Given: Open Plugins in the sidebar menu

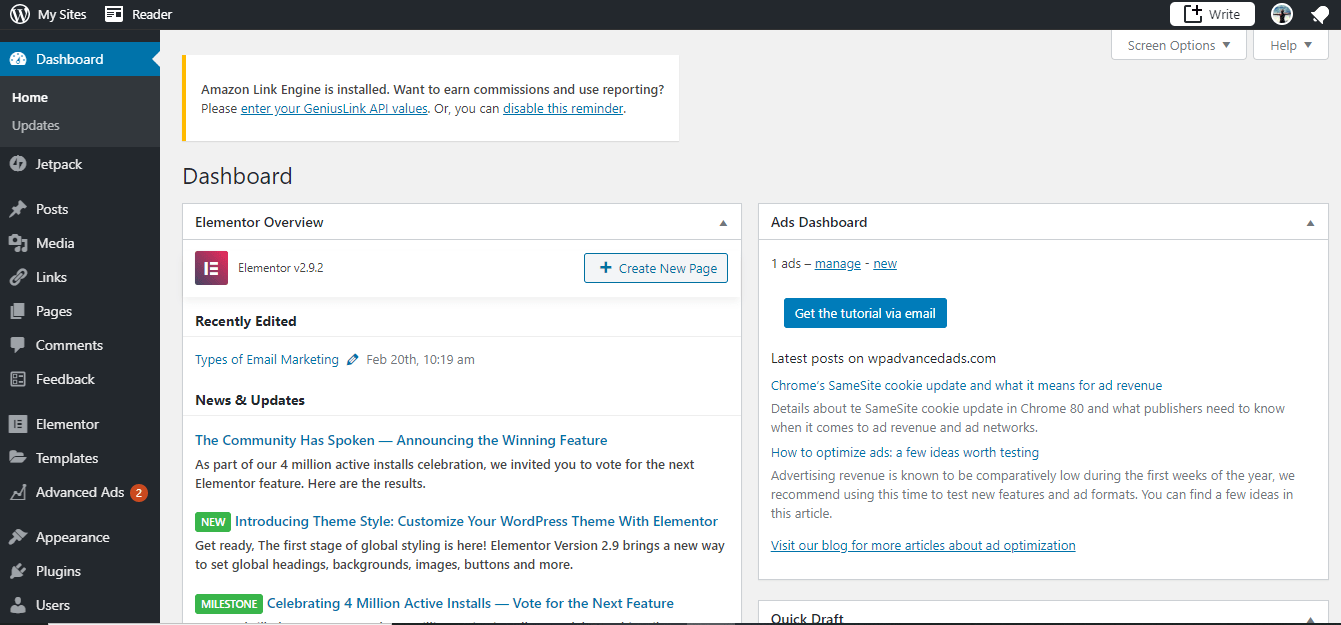Looking at the screenshot, I should click(x=58, y=571).
